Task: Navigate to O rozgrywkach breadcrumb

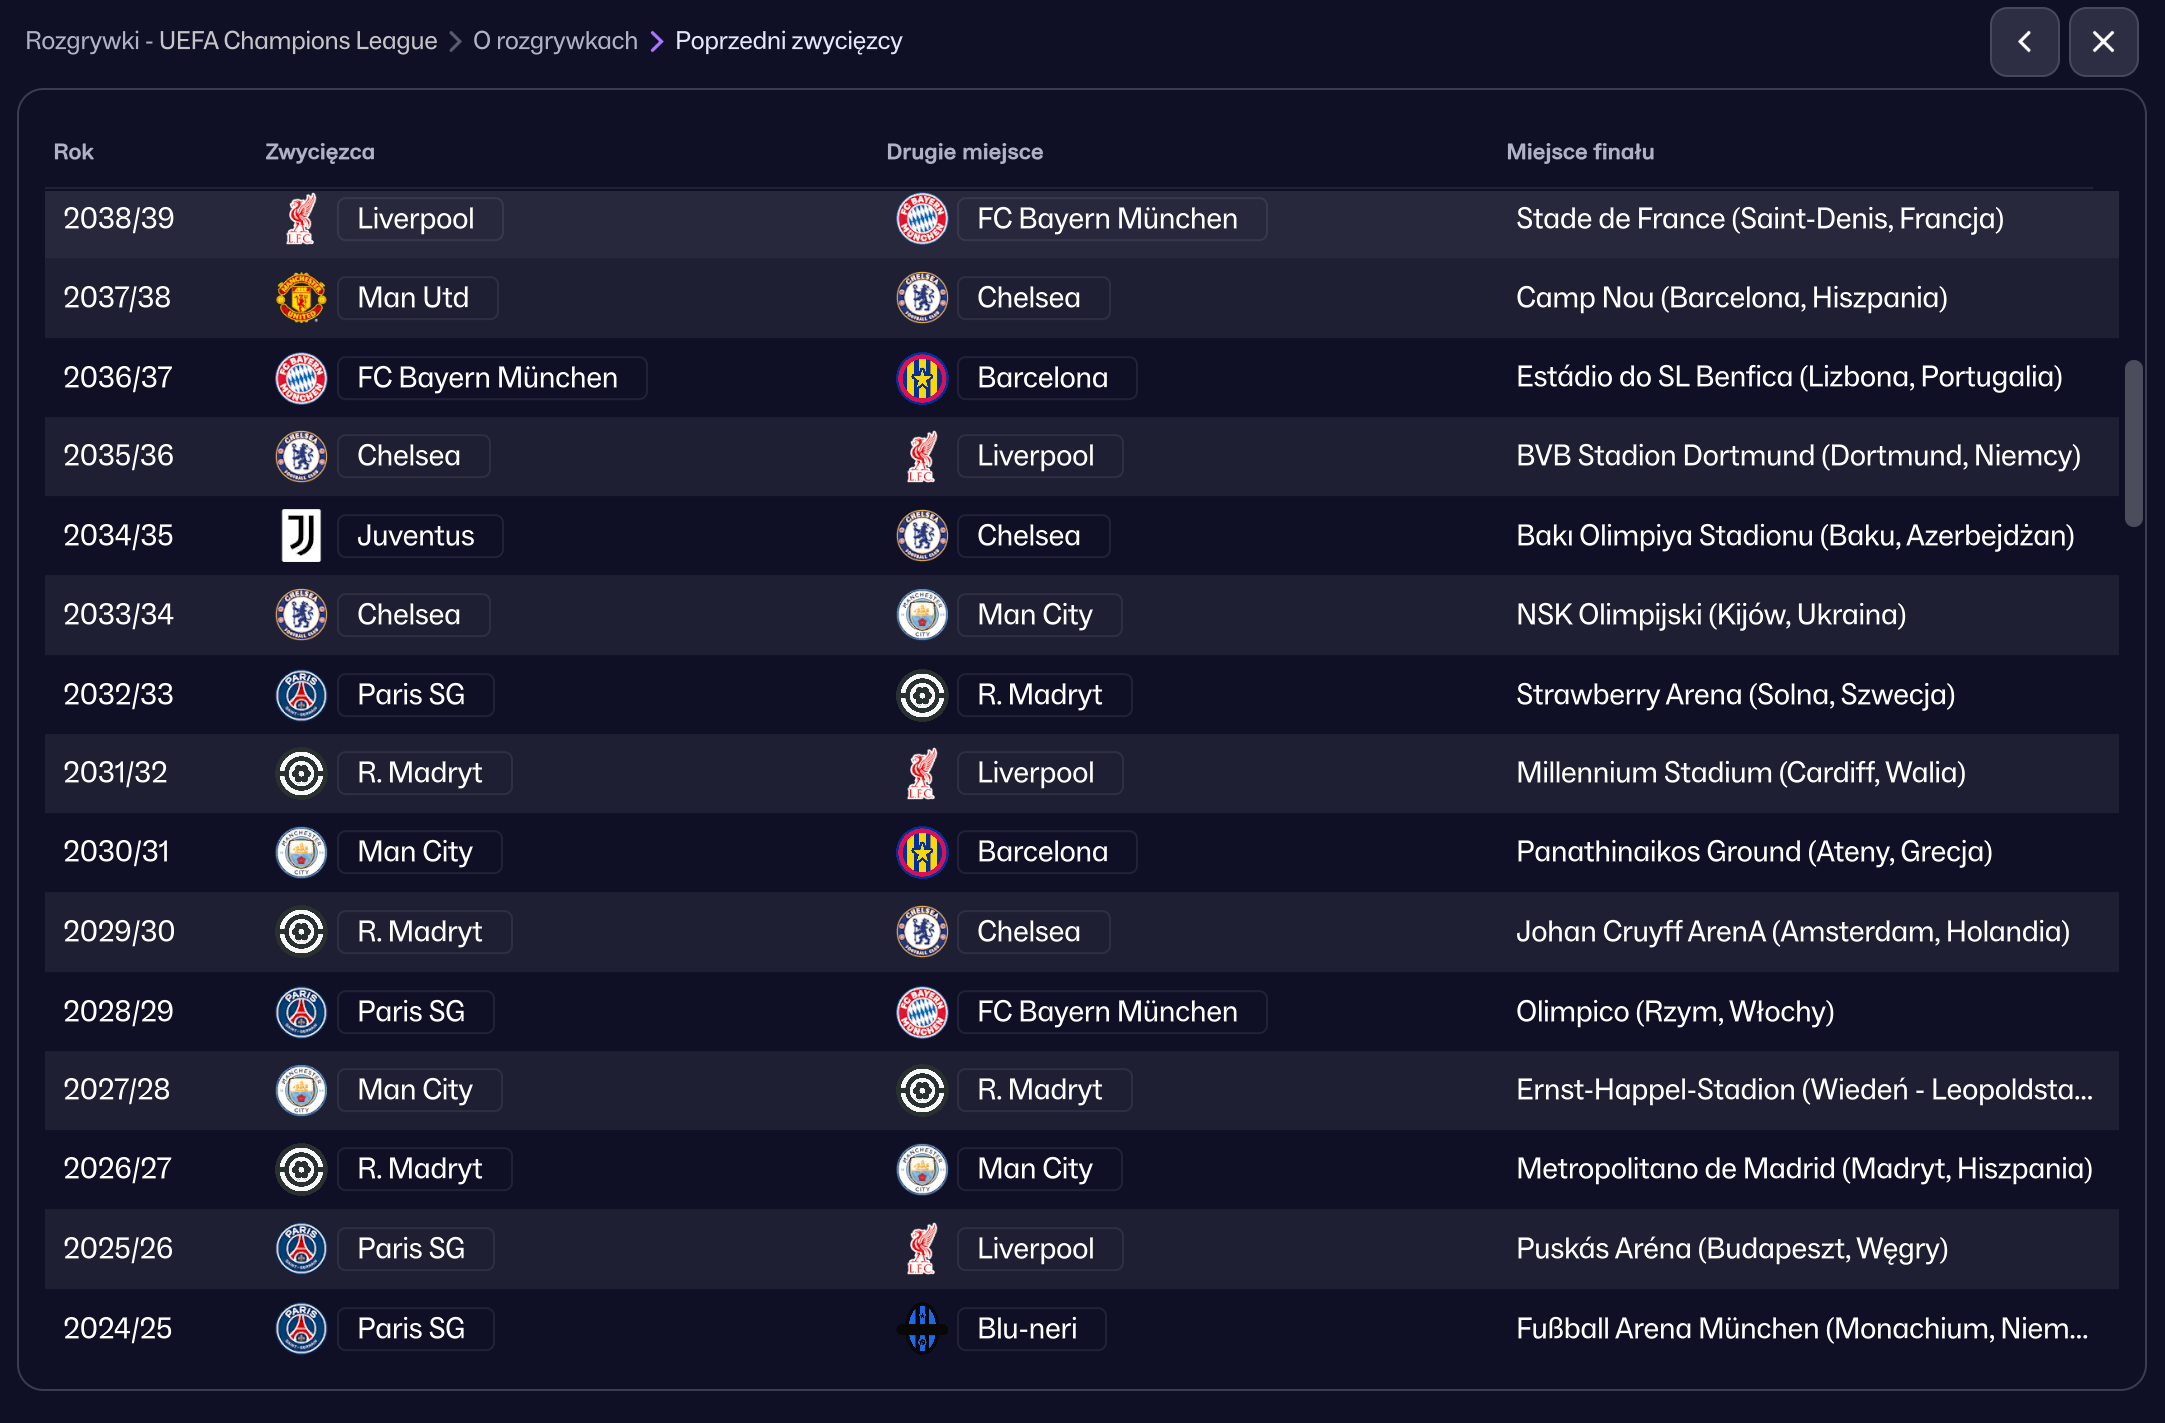Action: (x=555, y=41)
